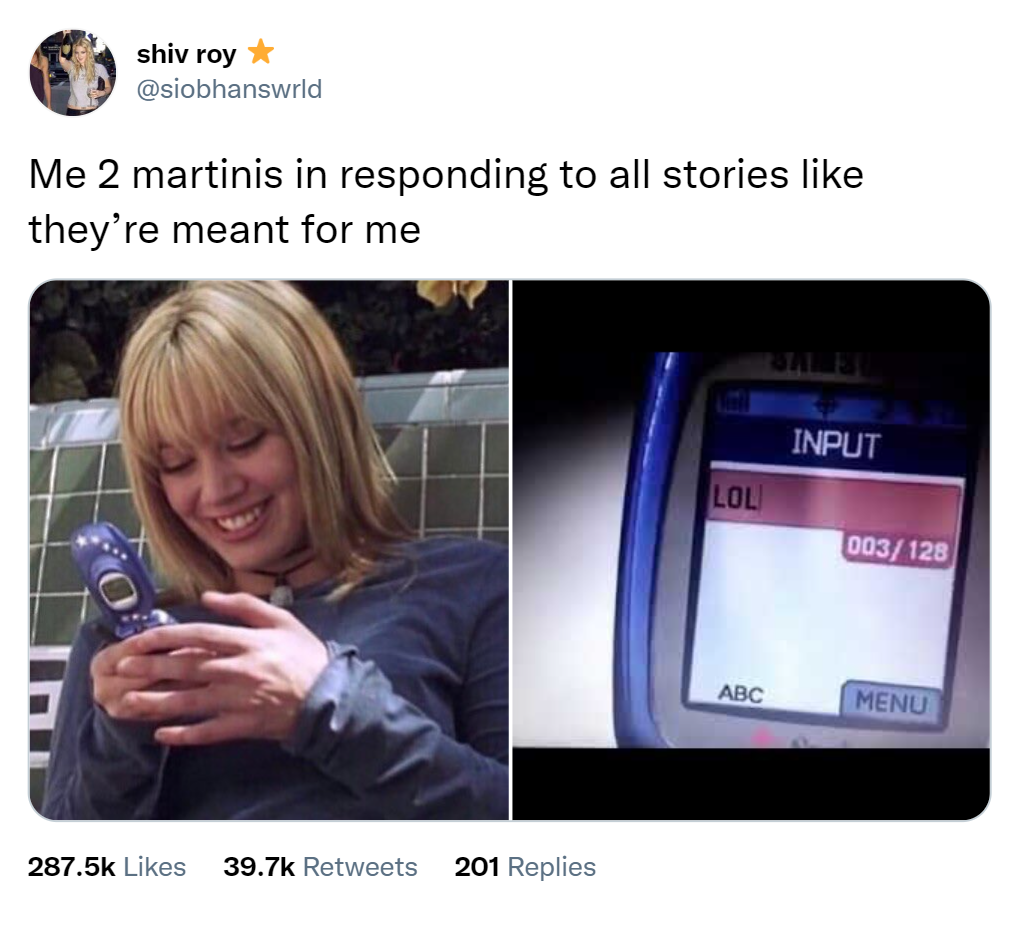View the 39.7k Retweets list

point(320,867)
